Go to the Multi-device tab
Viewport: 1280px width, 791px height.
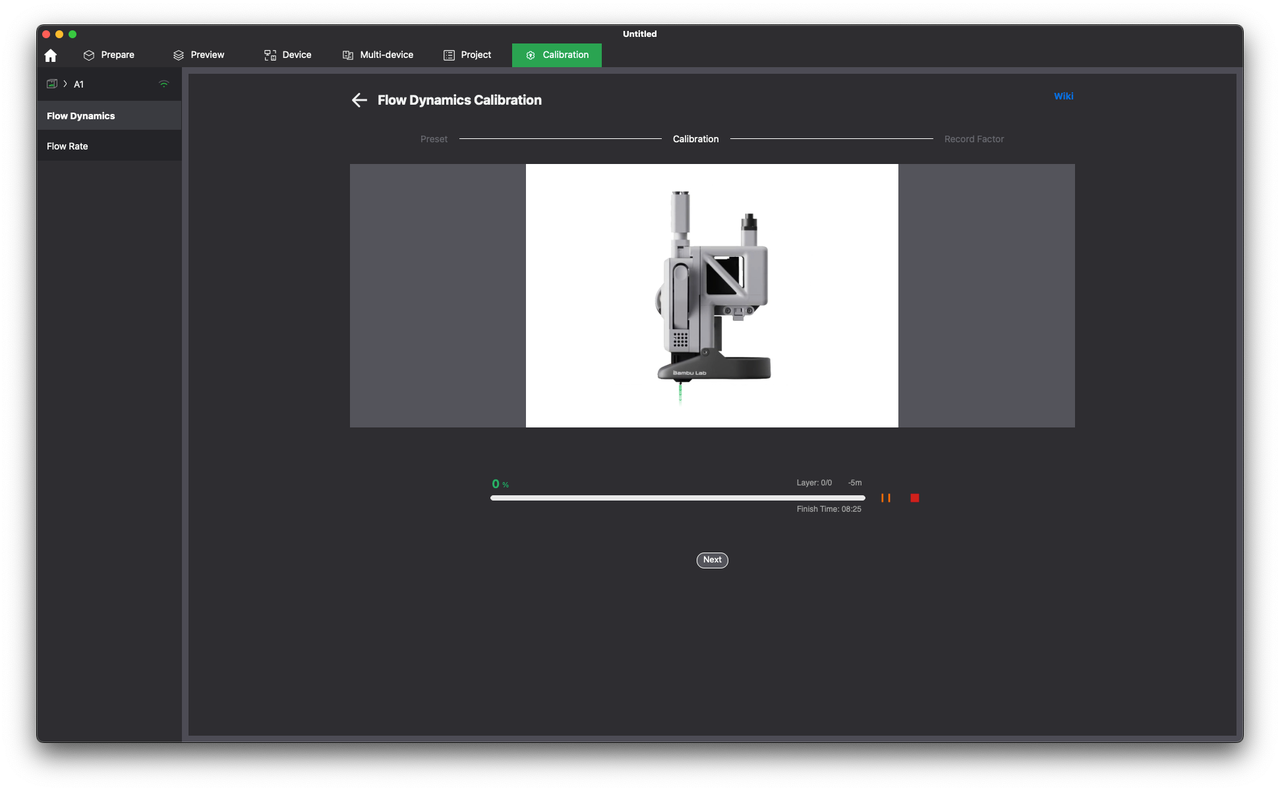coord(377,55)
